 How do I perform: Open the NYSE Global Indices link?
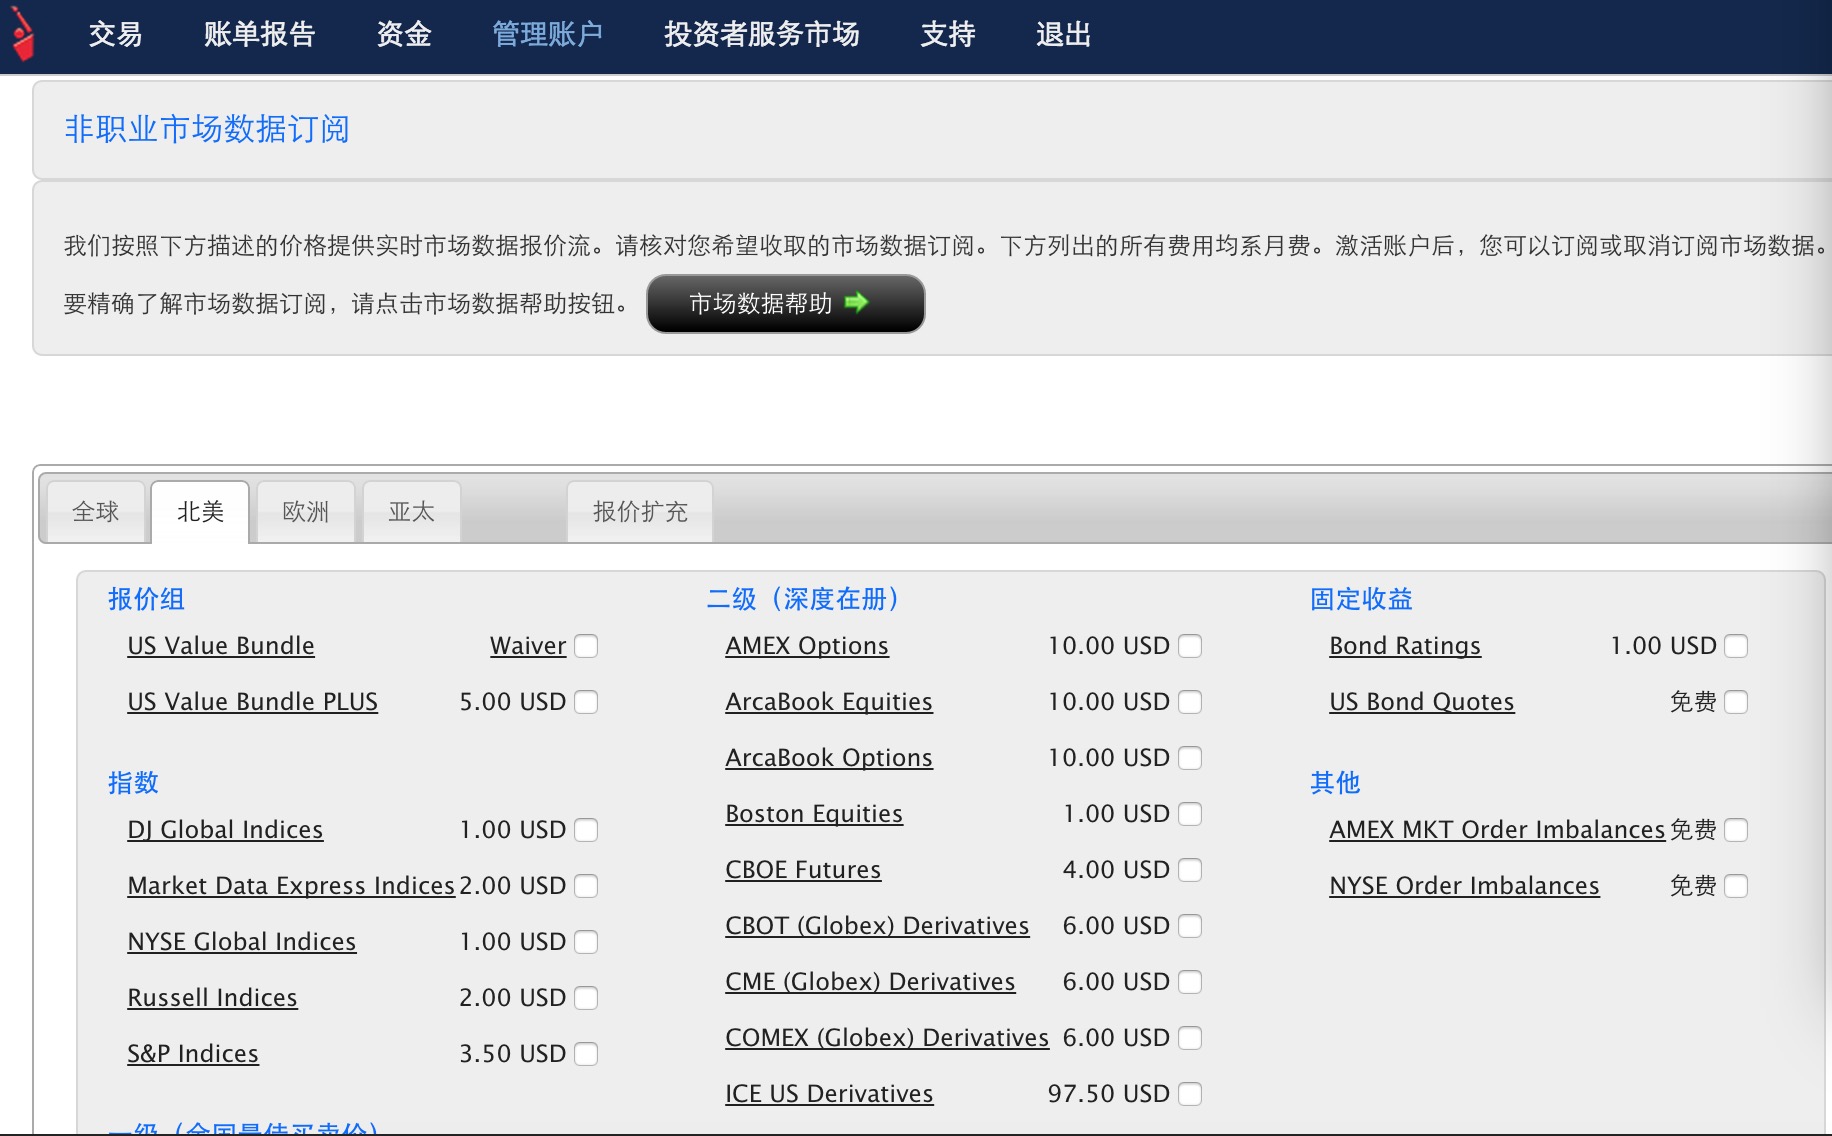pyautogui.click(x=242, y=942)
